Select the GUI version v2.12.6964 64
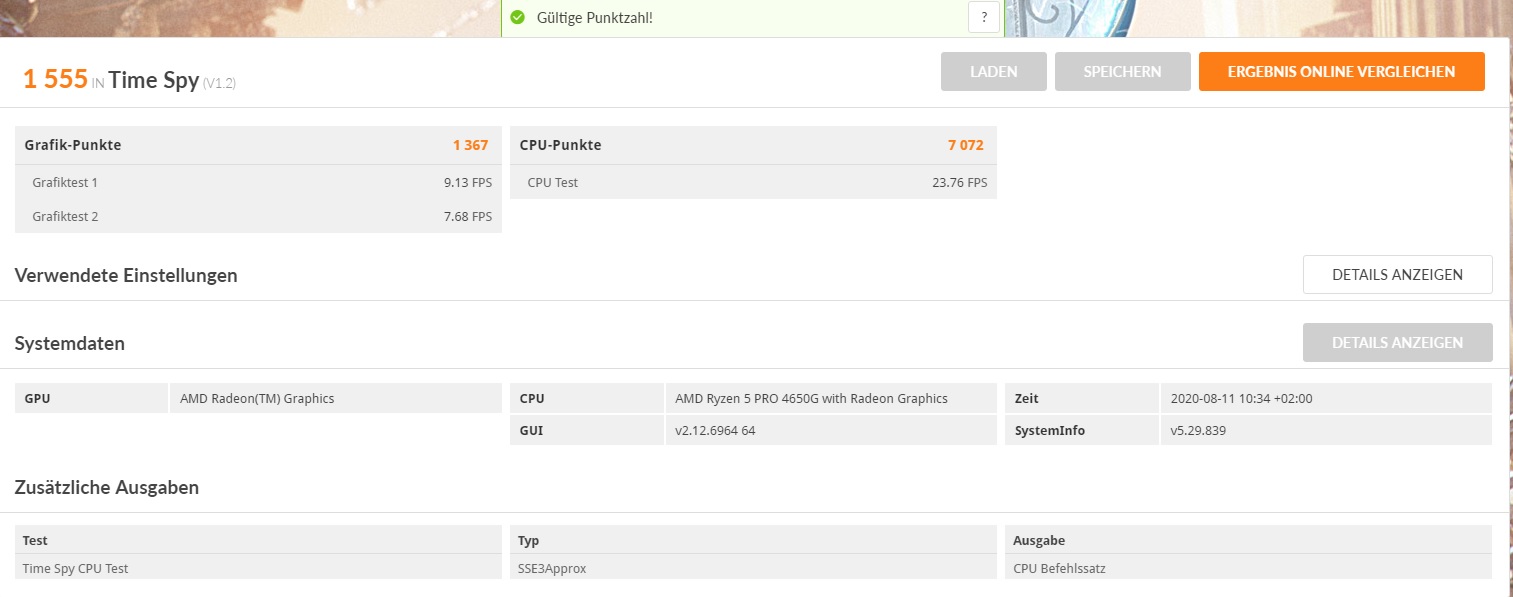This screenshot has height=597, width=1513. 715,431
